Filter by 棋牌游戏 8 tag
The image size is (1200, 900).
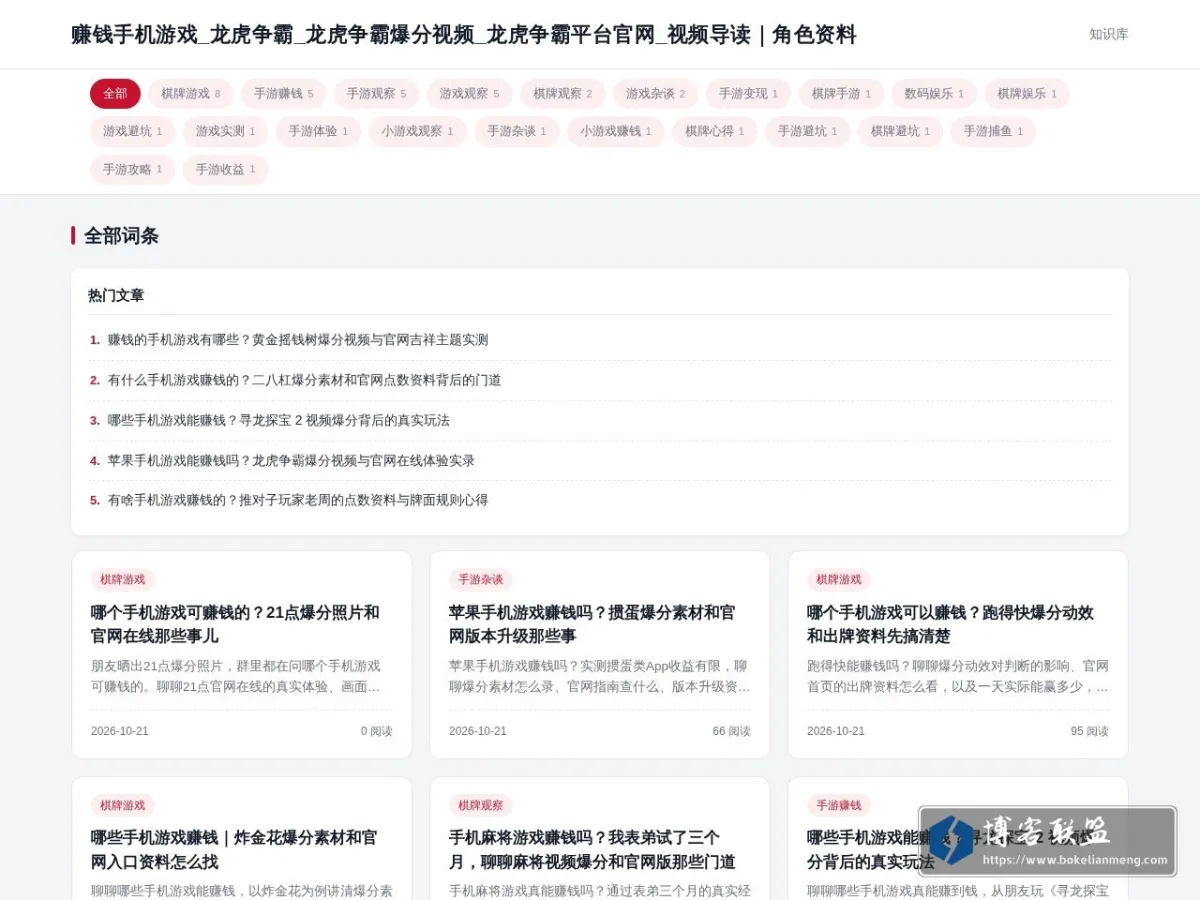191,94
